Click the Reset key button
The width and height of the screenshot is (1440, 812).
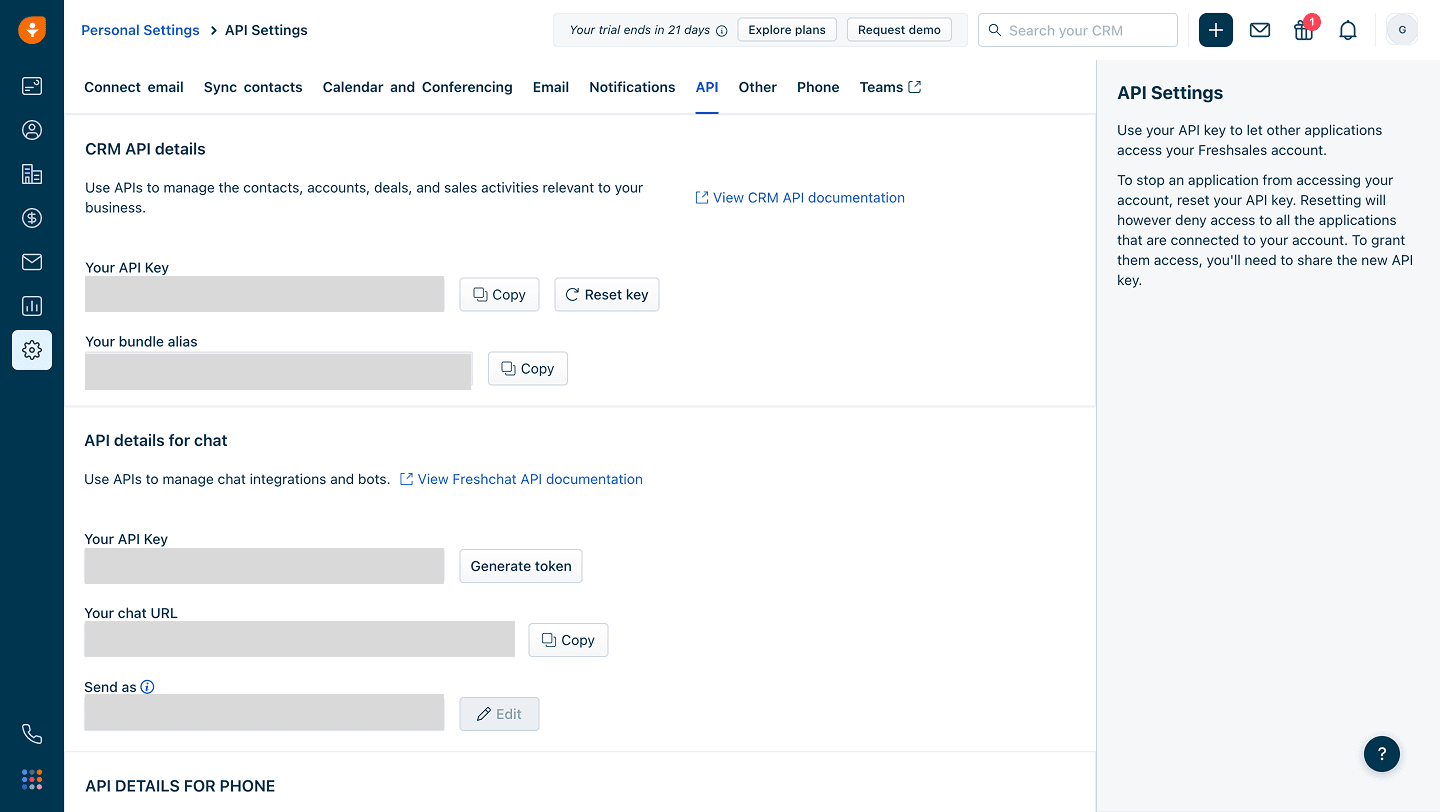[x=607, y=294]
